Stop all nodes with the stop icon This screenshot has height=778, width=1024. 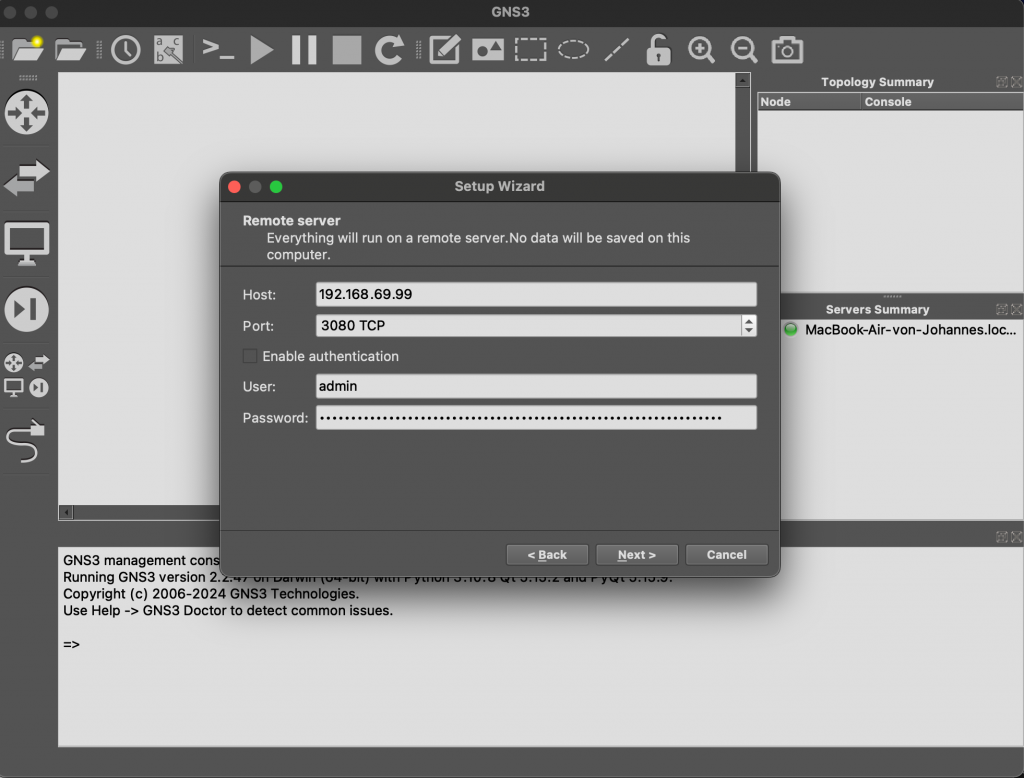pyautogui.click(x=347, y=50)
